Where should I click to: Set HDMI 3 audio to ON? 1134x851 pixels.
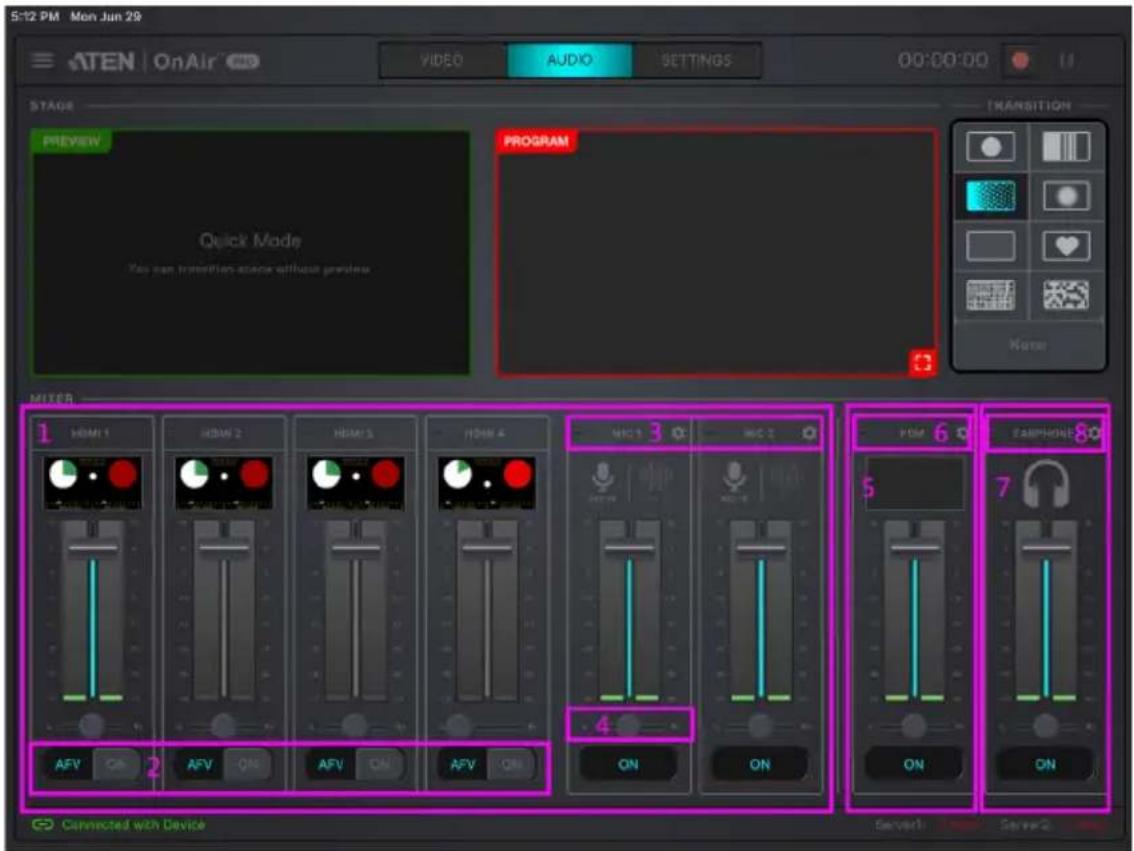(x=379, y=764)
